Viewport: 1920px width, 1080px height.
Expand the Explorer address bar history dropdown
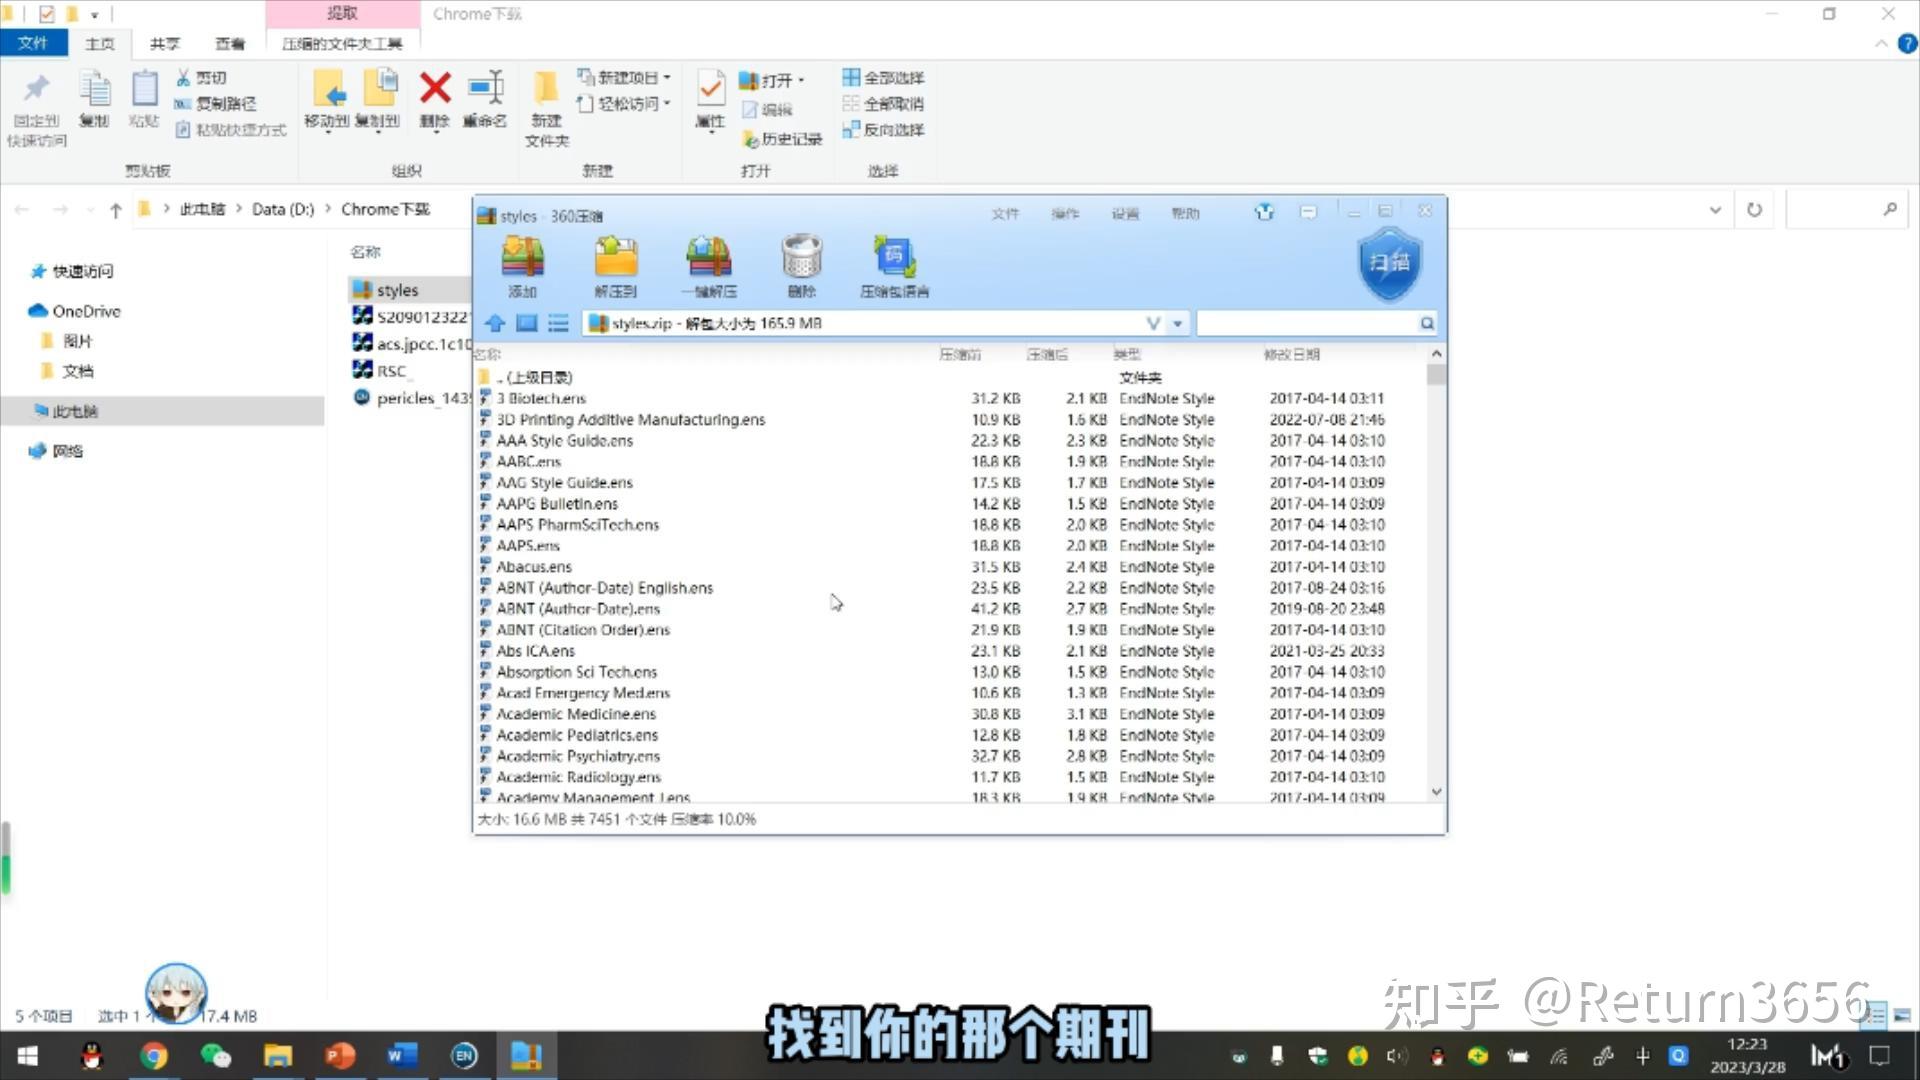1715,210
